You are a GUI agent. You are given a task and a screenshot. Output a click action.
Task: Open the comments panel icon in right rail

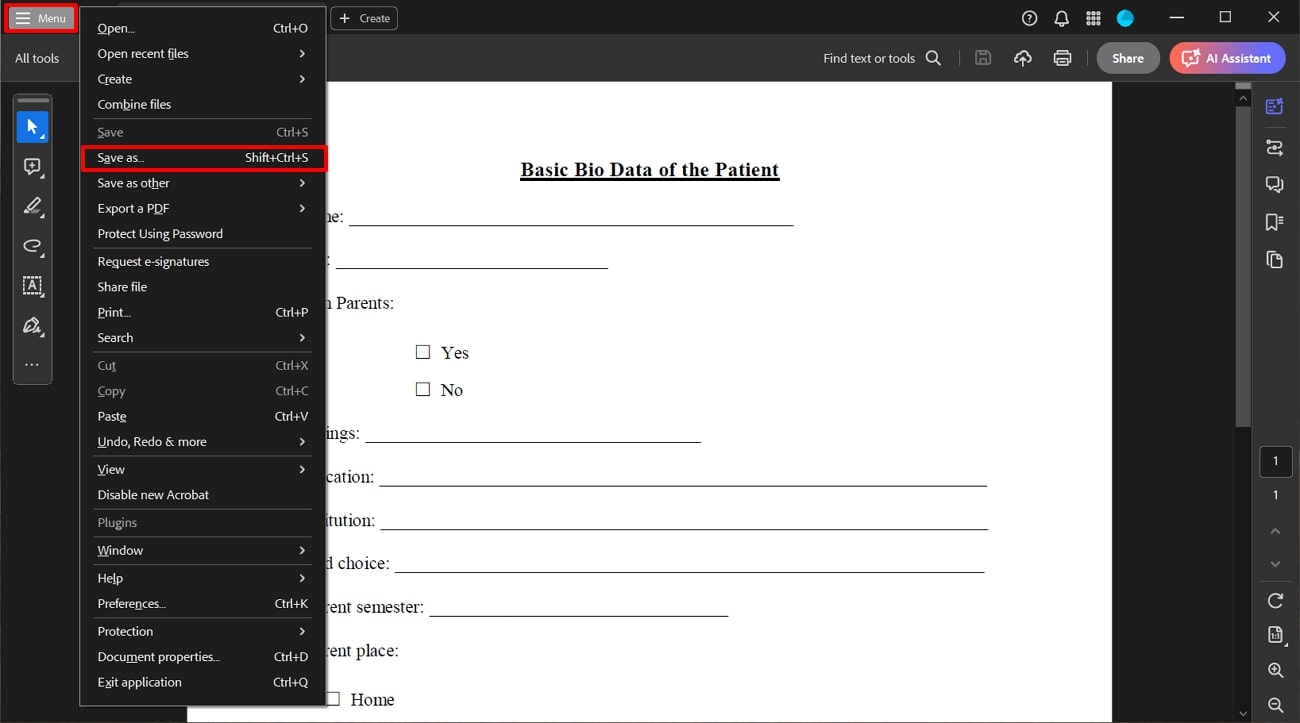click(1274, 184)
